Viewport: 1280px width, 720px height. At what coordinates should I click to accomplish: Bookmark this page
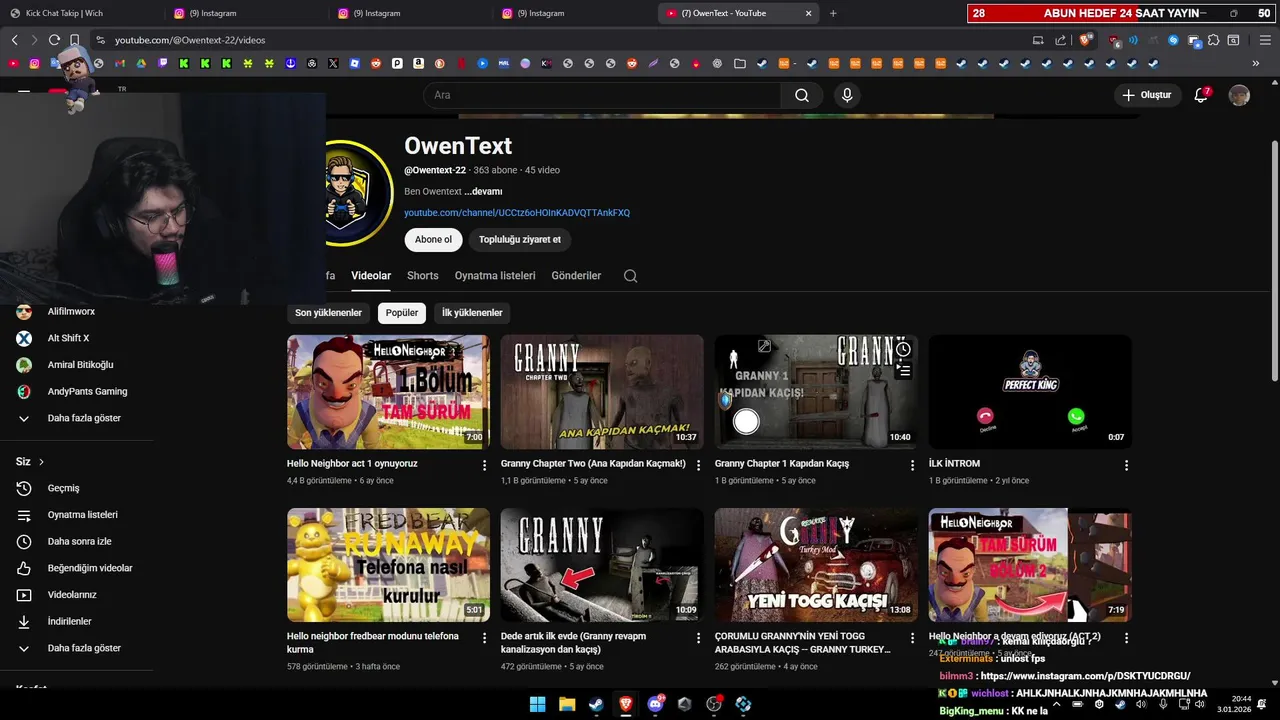[74, 40]
